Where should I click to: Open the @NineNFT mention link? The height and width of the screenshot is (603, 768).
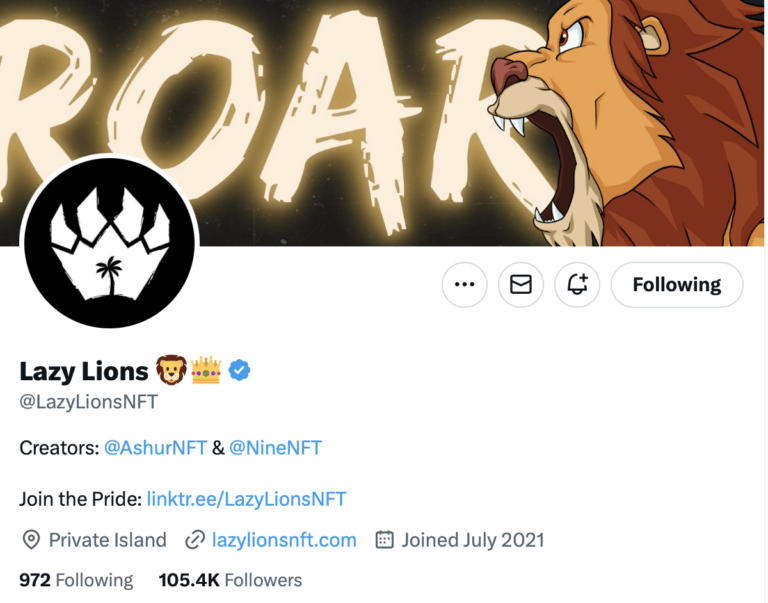[x=276, y=448]
